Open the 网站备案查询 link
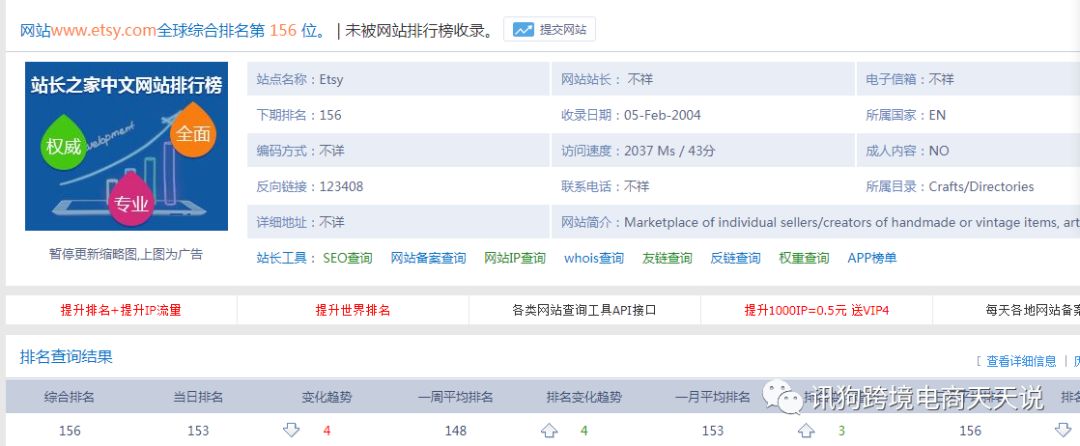 point(428,258)
